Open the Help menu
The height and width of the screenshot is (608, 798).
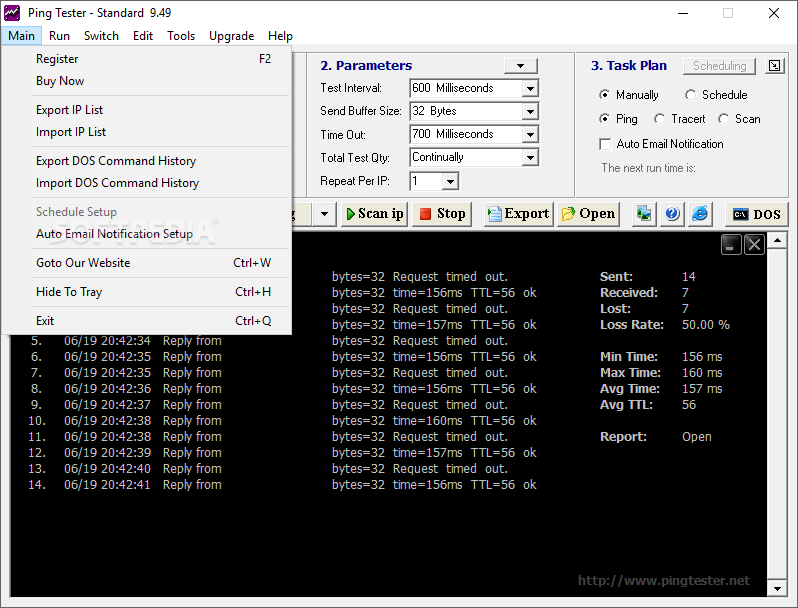click(280, 36)
